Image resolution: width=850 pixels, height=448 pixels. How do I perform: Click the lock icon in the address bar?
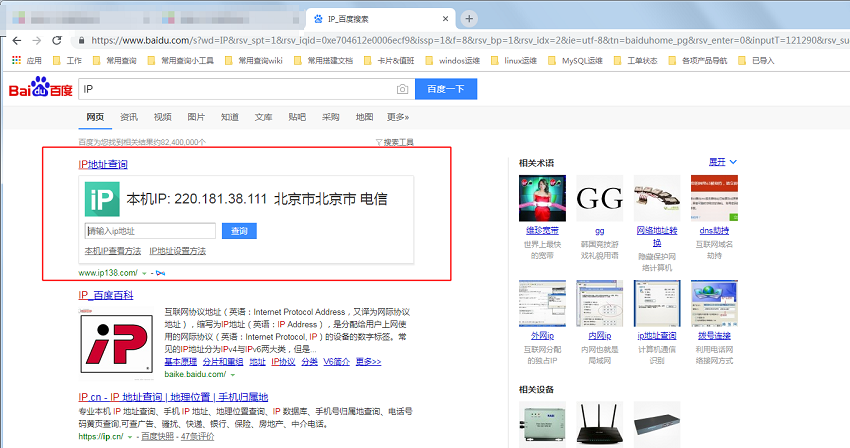coord(81,40)
